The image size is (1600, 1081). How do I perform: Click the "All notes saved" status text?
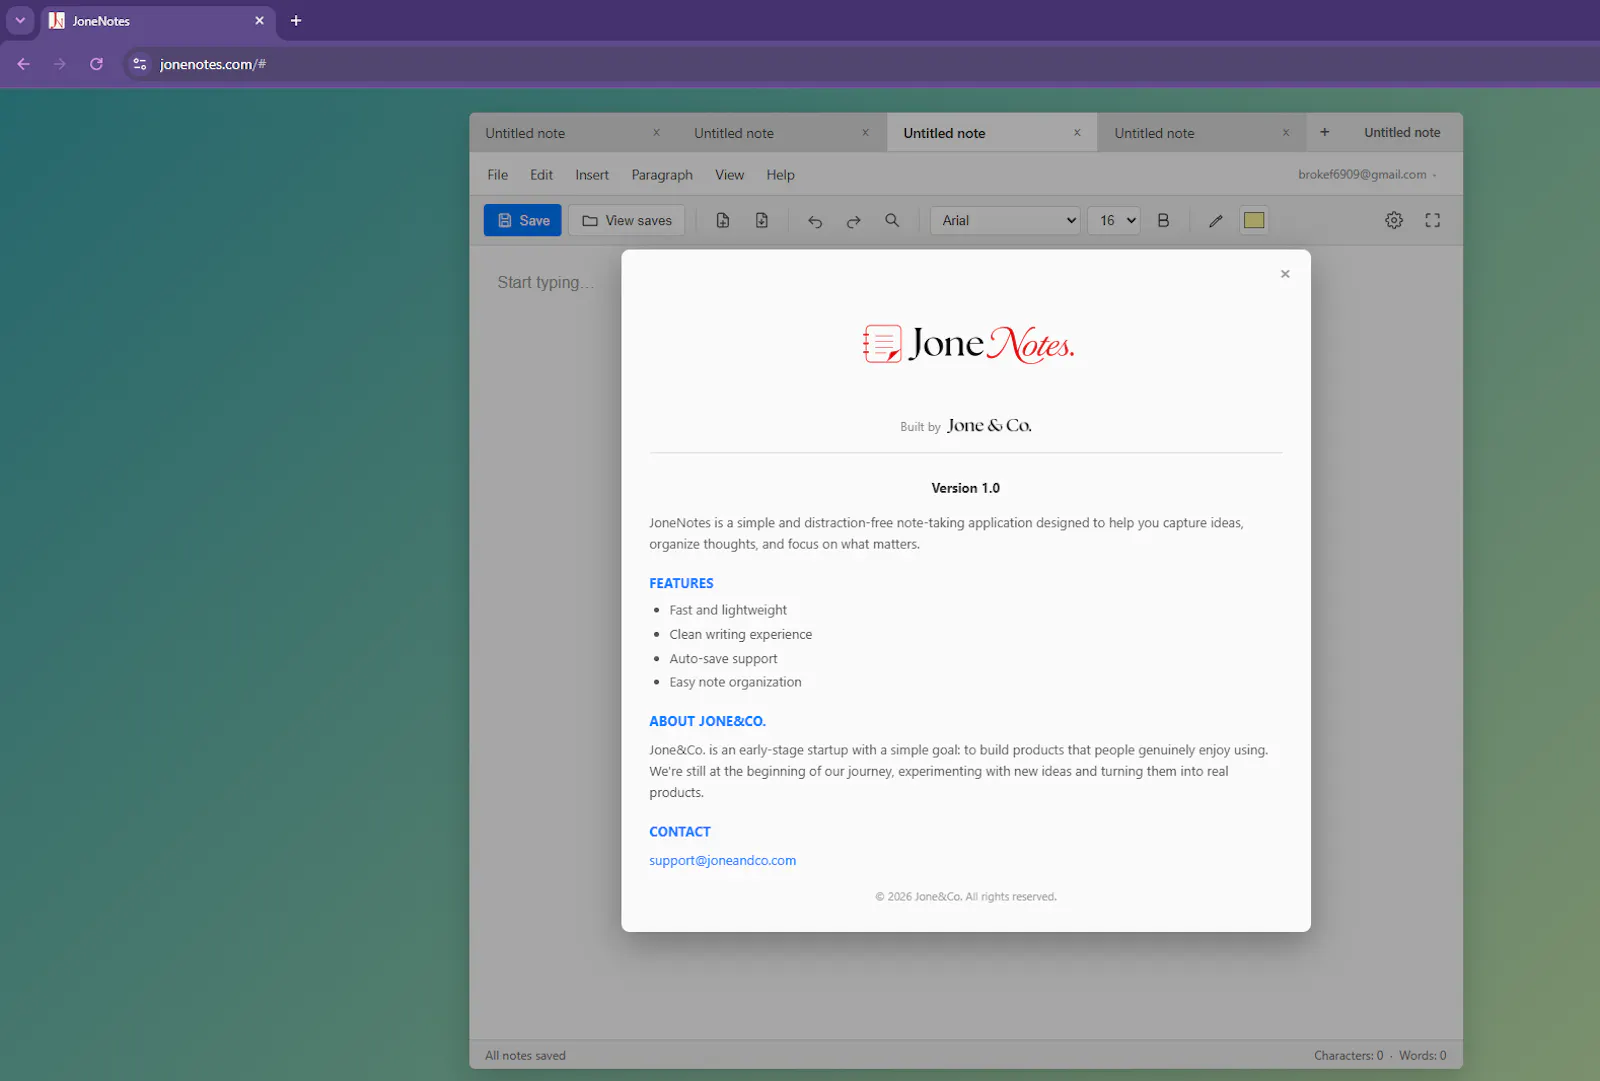[525, 1056]
